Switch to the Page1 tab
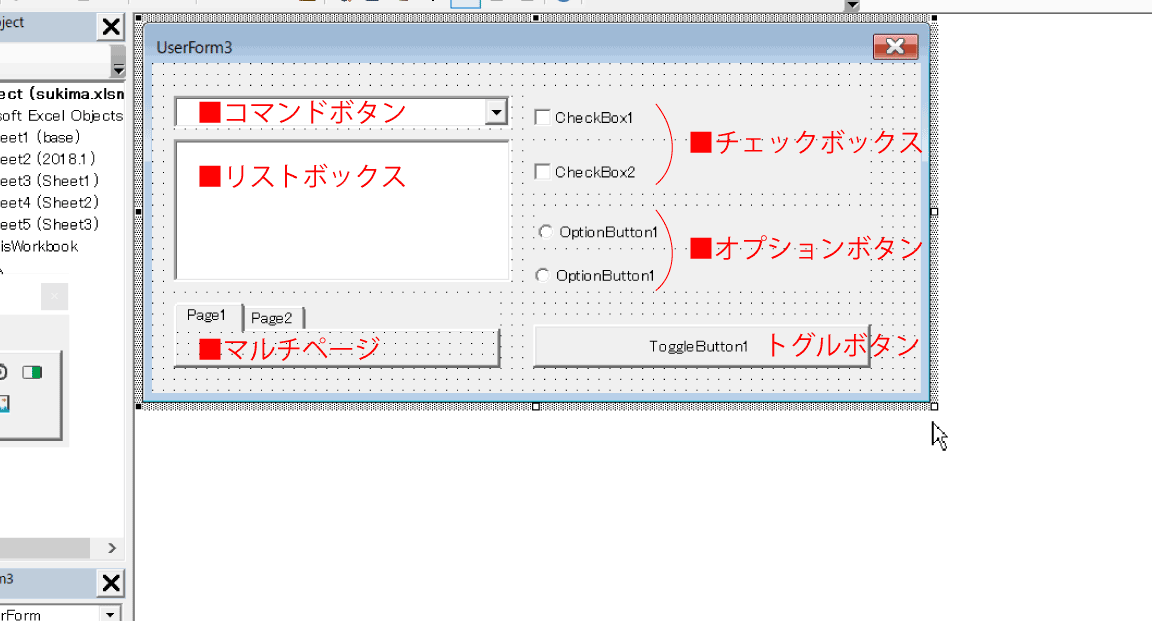Screen dimensions: 1152x621 pos(207,316)
